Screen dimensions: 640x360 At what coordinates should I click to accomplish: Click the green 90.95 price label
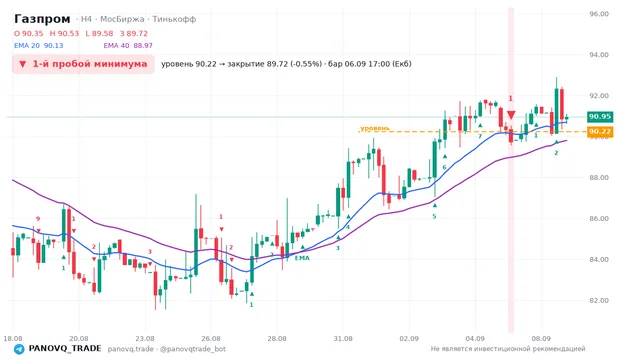600,117
